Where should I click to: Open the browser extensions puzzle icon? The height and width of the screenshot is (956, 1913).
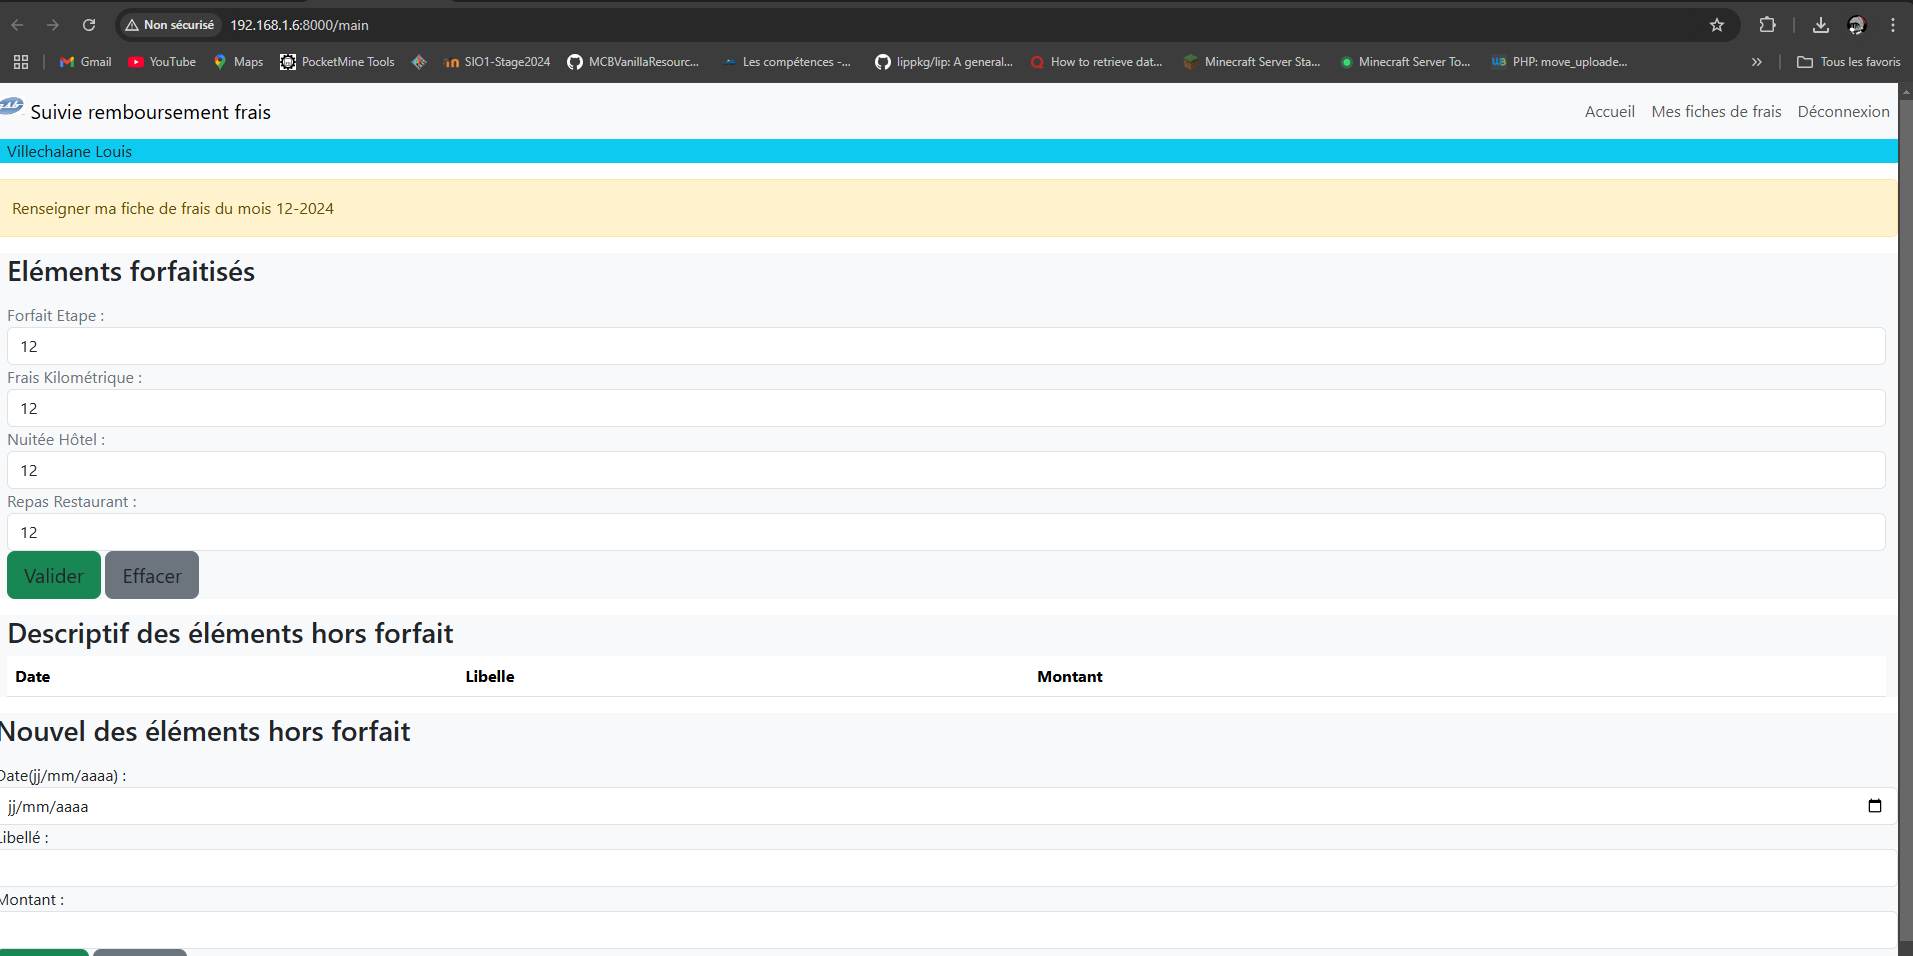pyautogui.click(x=1768, y=25)
